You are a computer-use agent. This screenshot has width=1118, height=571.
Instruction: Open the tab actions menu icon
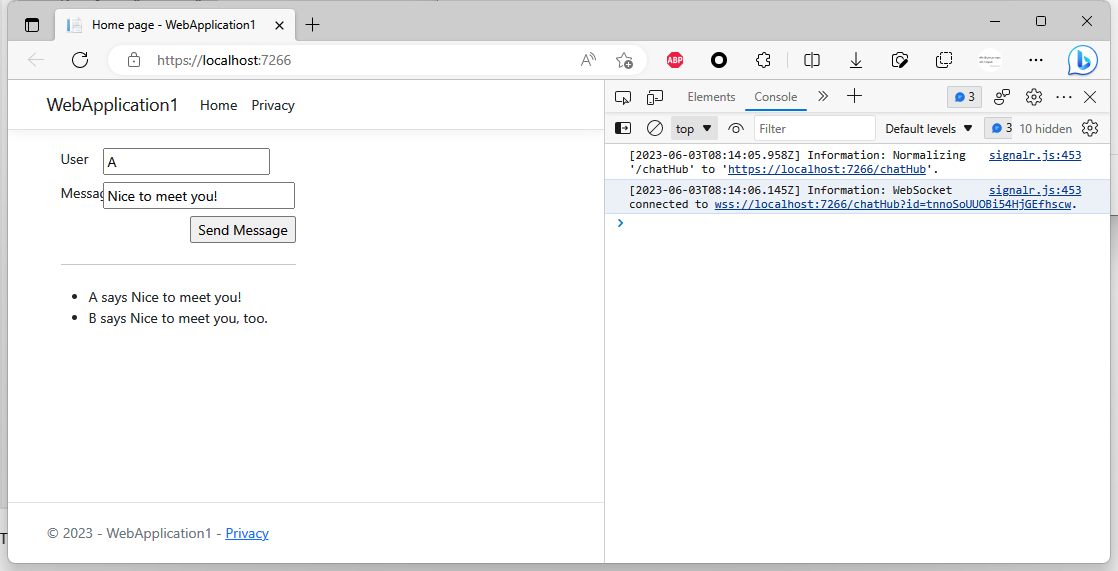point(32,25)
